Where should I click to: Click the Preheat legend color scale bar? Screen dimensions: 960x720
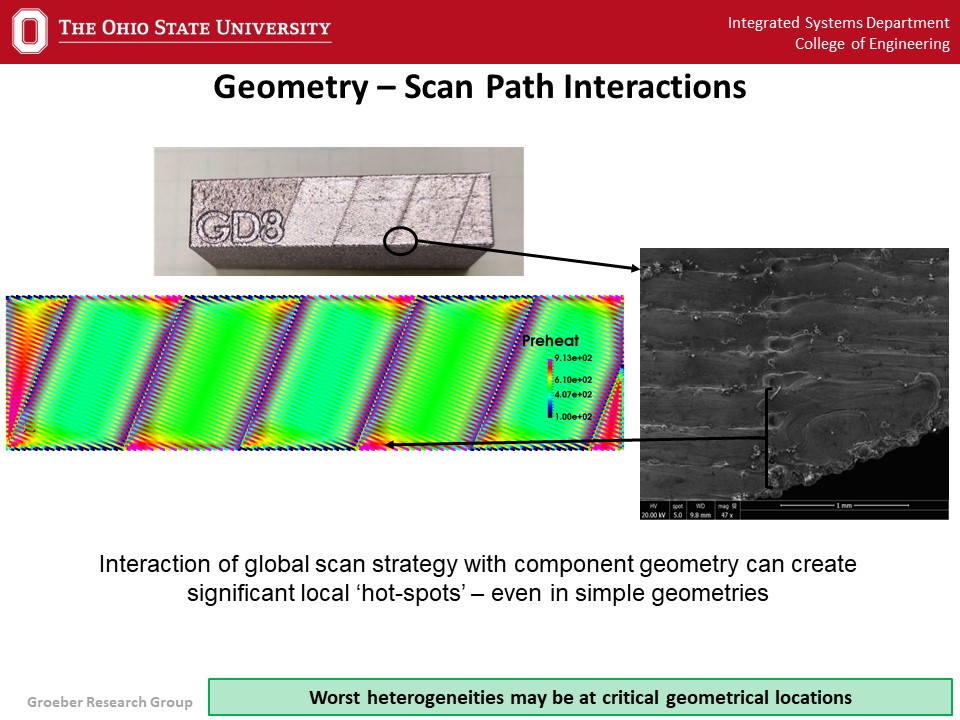pyautogui.click(x=549, y=386)
